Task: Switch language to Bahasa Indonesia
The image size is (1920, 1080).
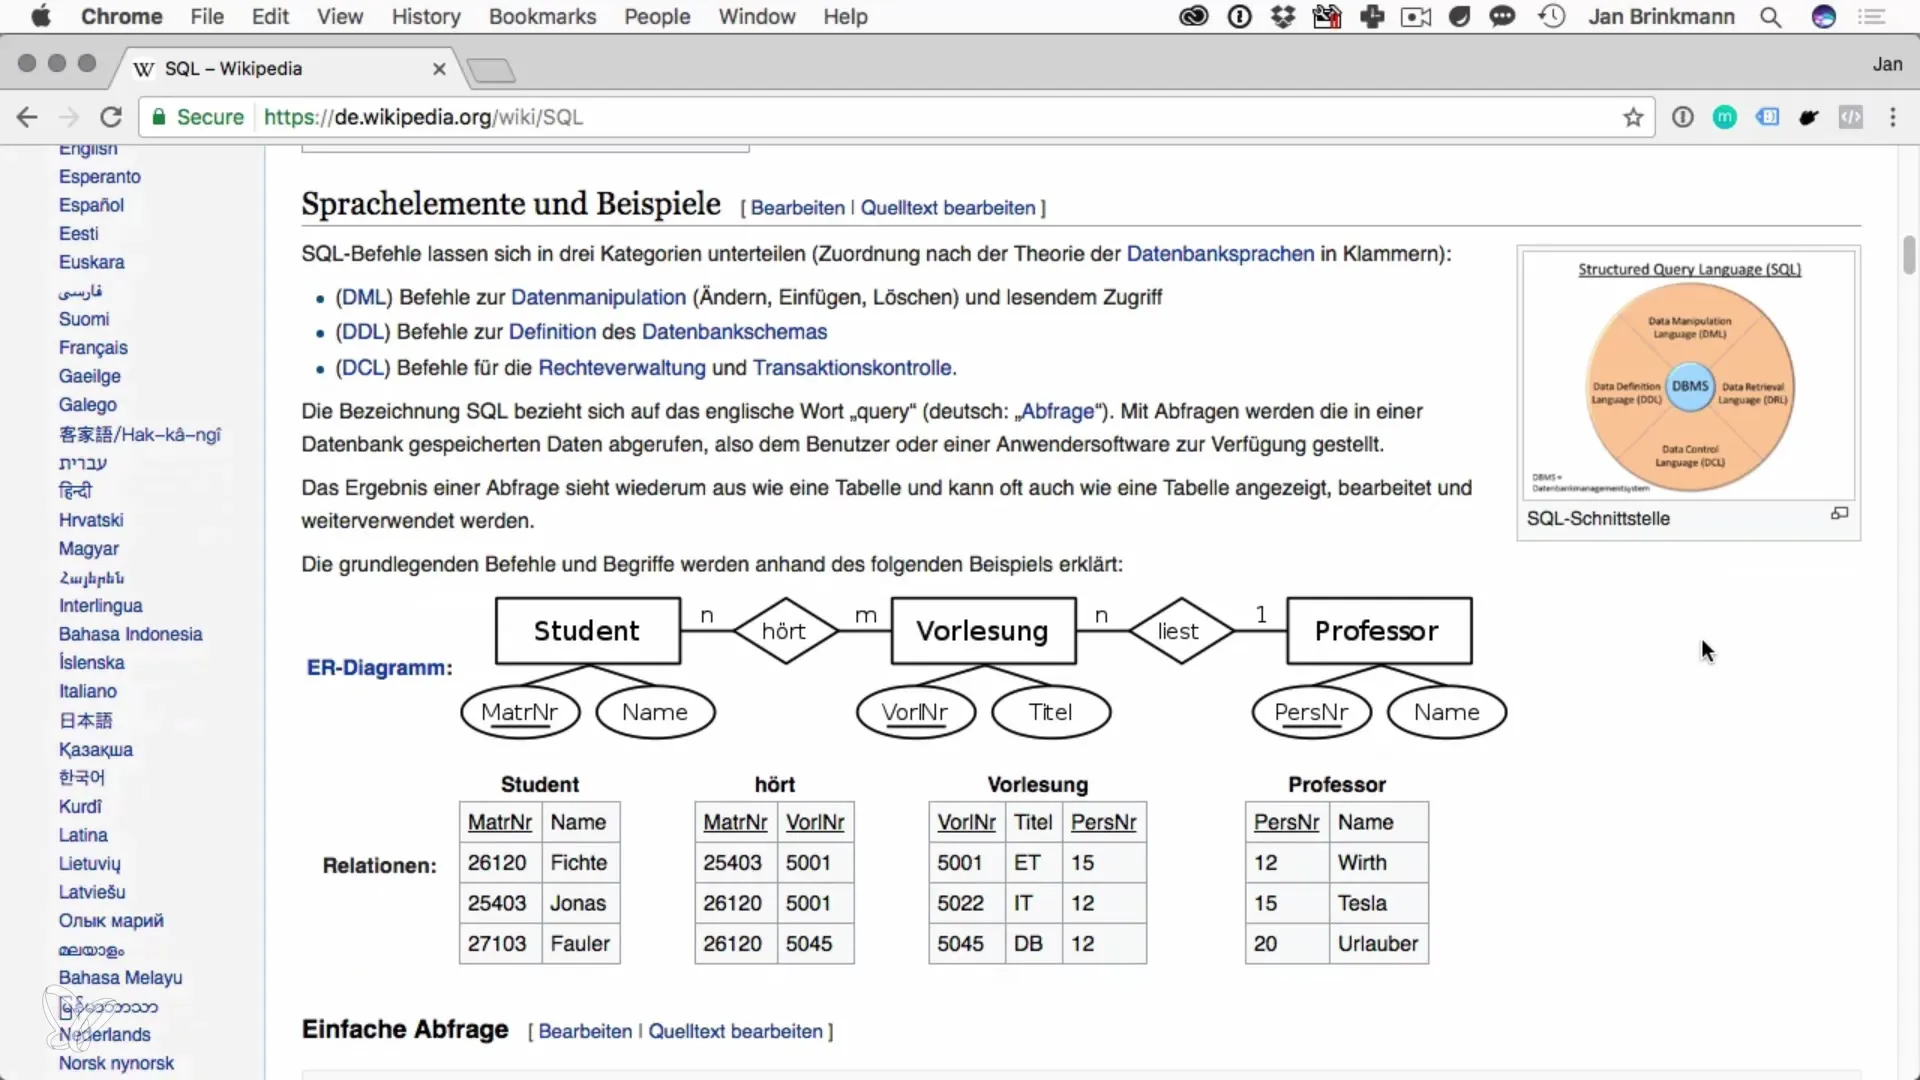Action: tap(130, 634)
